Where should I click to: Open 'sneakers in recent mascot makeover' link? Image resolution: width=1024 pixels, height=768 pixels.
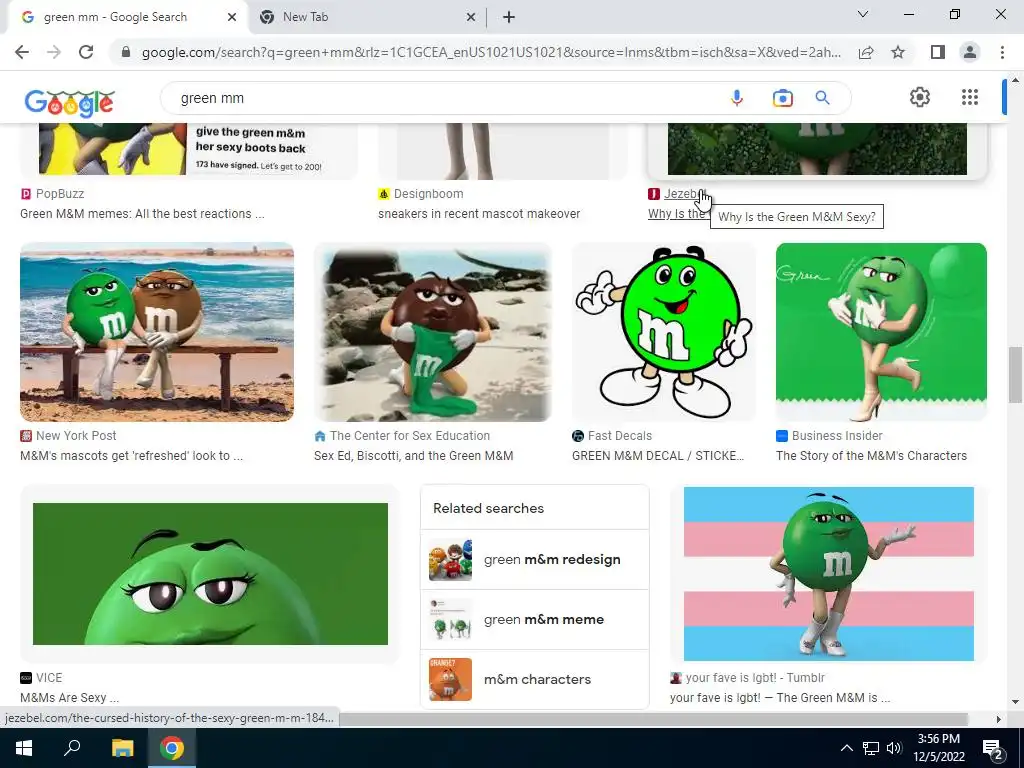(x=479, y=214)
